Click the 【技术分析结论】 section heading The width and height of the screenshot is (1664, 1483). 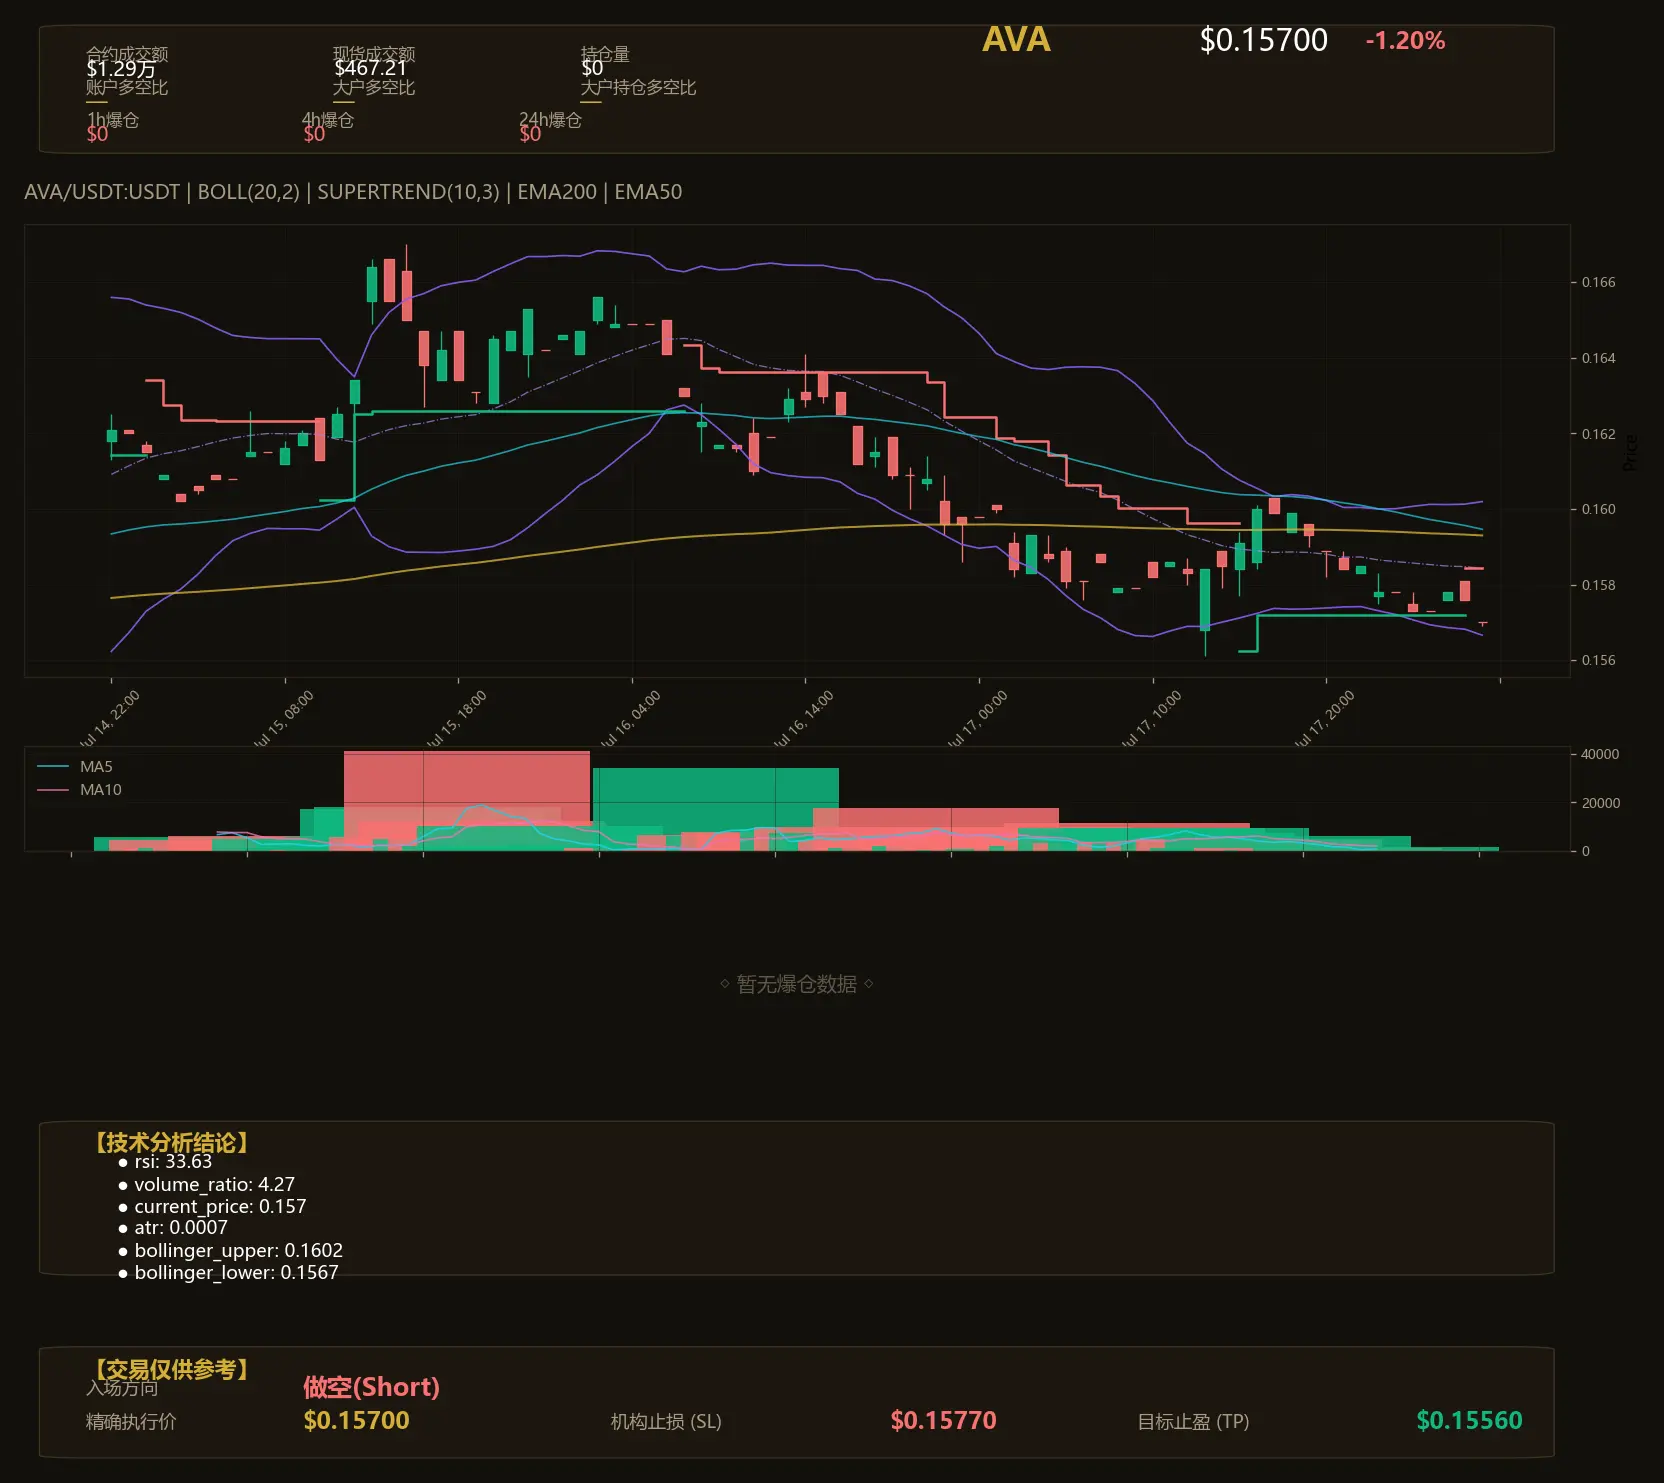170,1143
